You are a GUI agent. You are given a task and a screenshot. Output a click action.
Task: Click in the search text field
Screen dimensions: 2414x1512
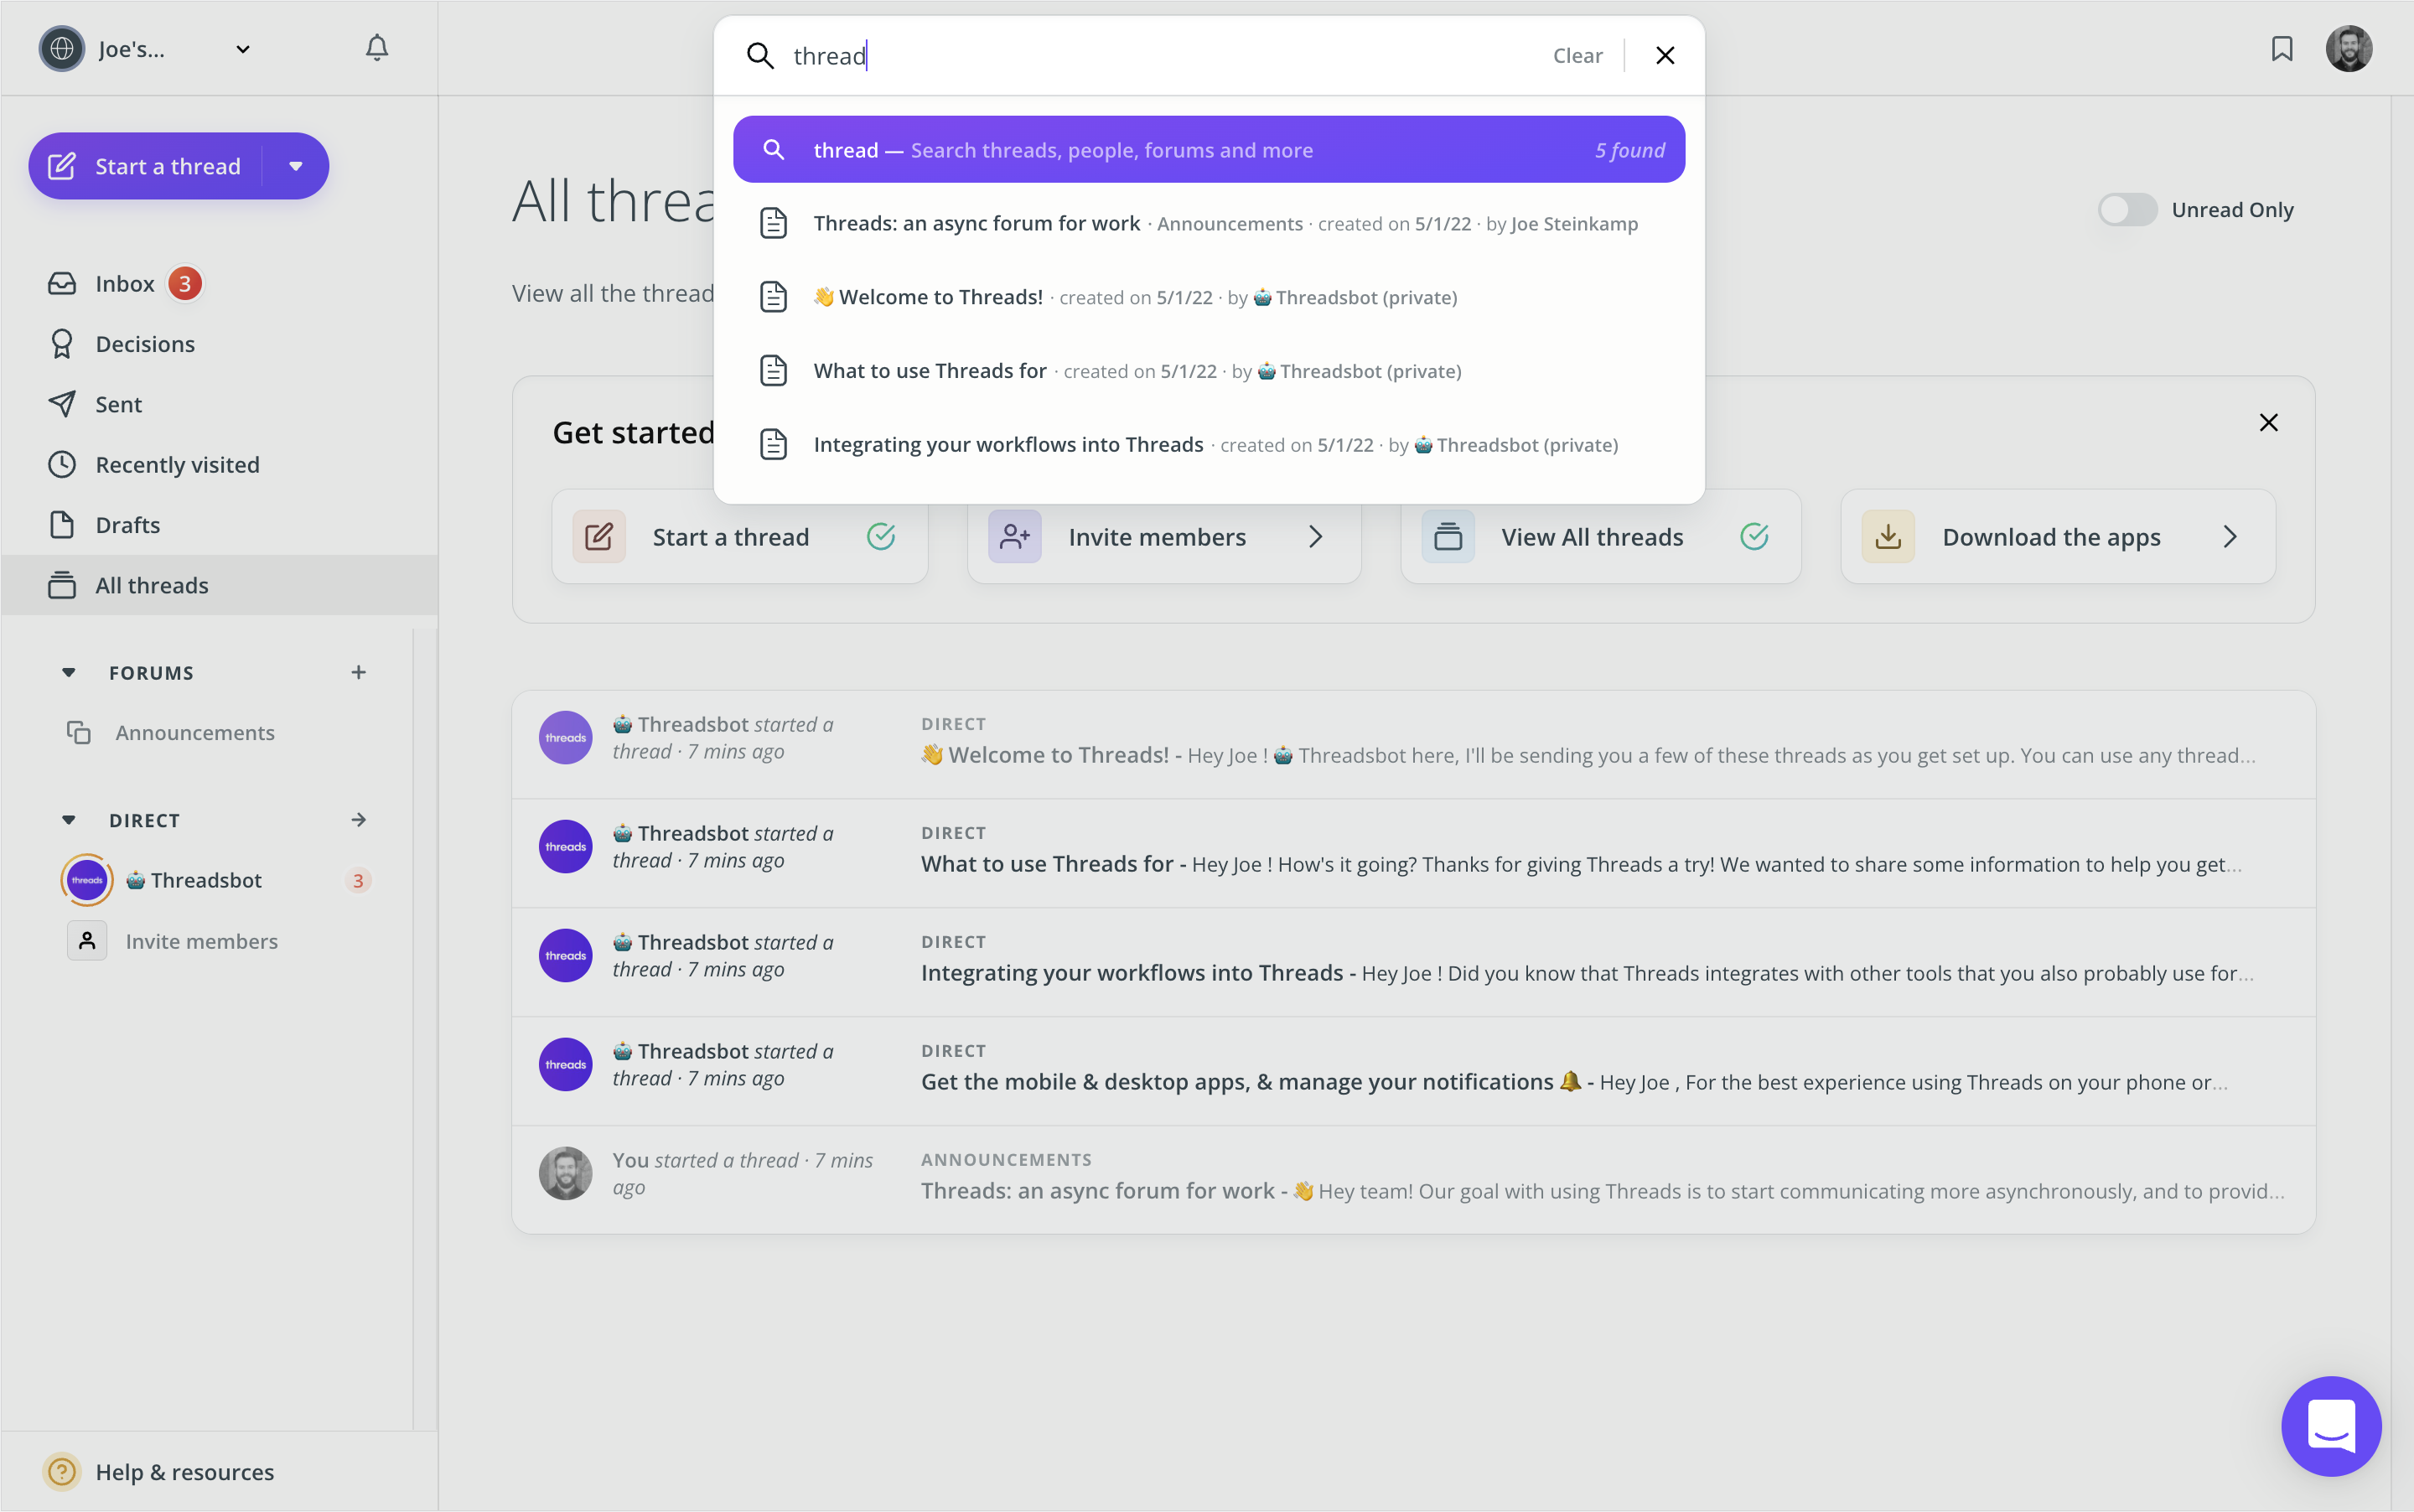(x=1150, y=56)
